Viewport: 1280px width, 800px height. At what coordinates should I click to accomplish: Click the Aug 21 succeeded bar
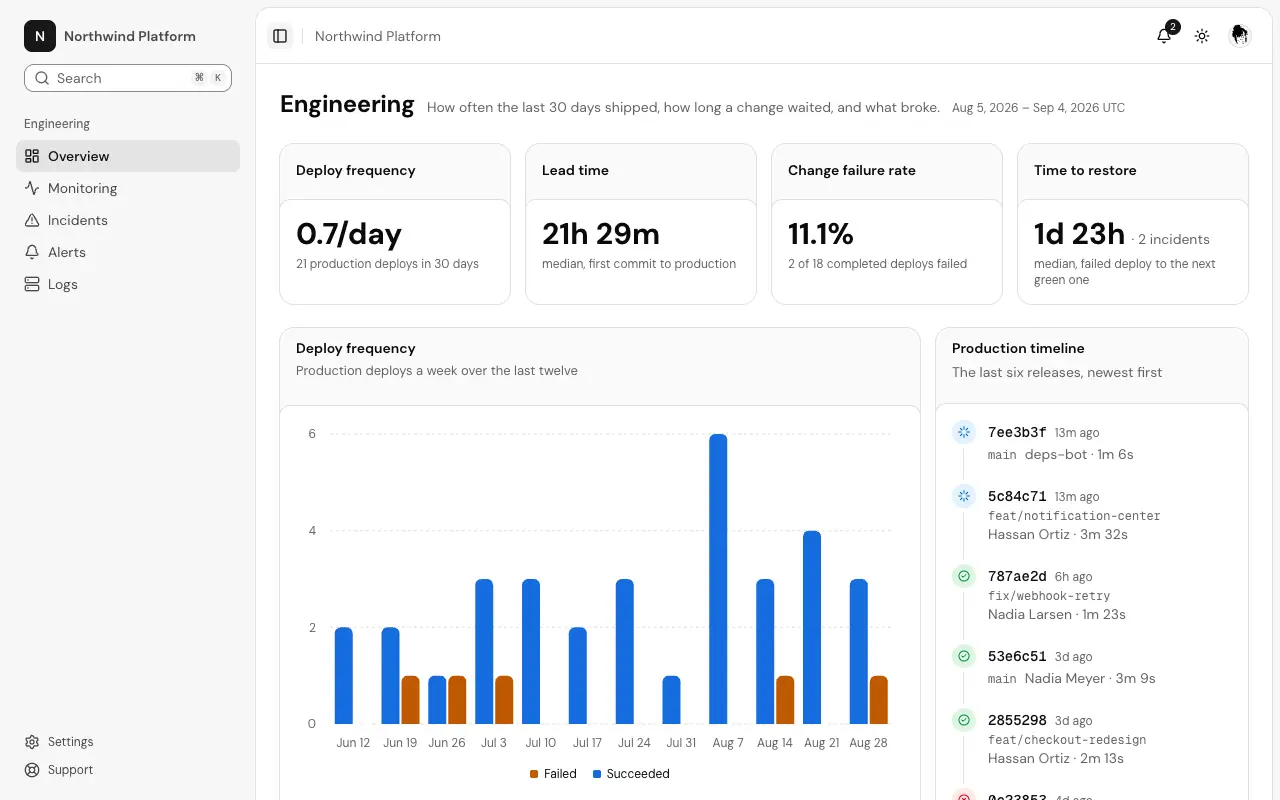812,627
